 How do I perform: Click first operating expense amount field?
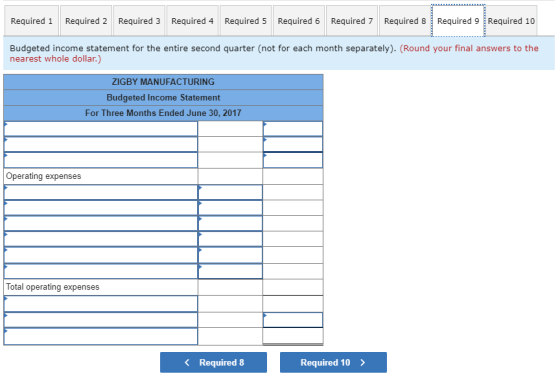click(230, 192)
